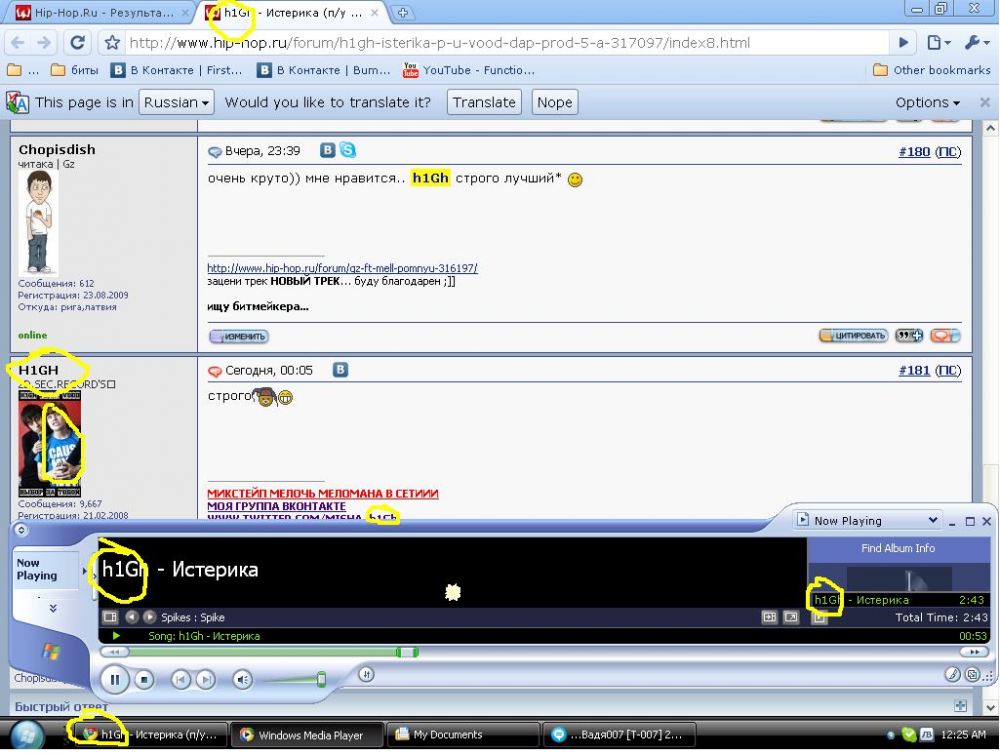Screen dimensions: 1000x755
Task: Open the Chrome wrench settings menu
Action: point(976,43)
